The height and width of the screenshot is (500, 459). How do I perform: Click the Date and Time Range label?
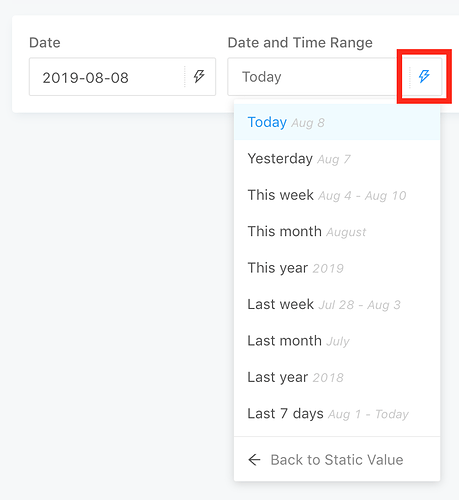[300, 43]
